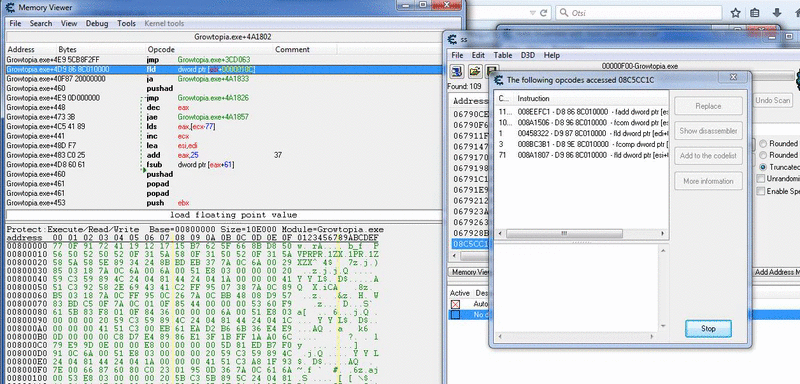Toggle the Enable Speedhack checkbox
The width and height of the screenshot is (800, 384).
761,191
